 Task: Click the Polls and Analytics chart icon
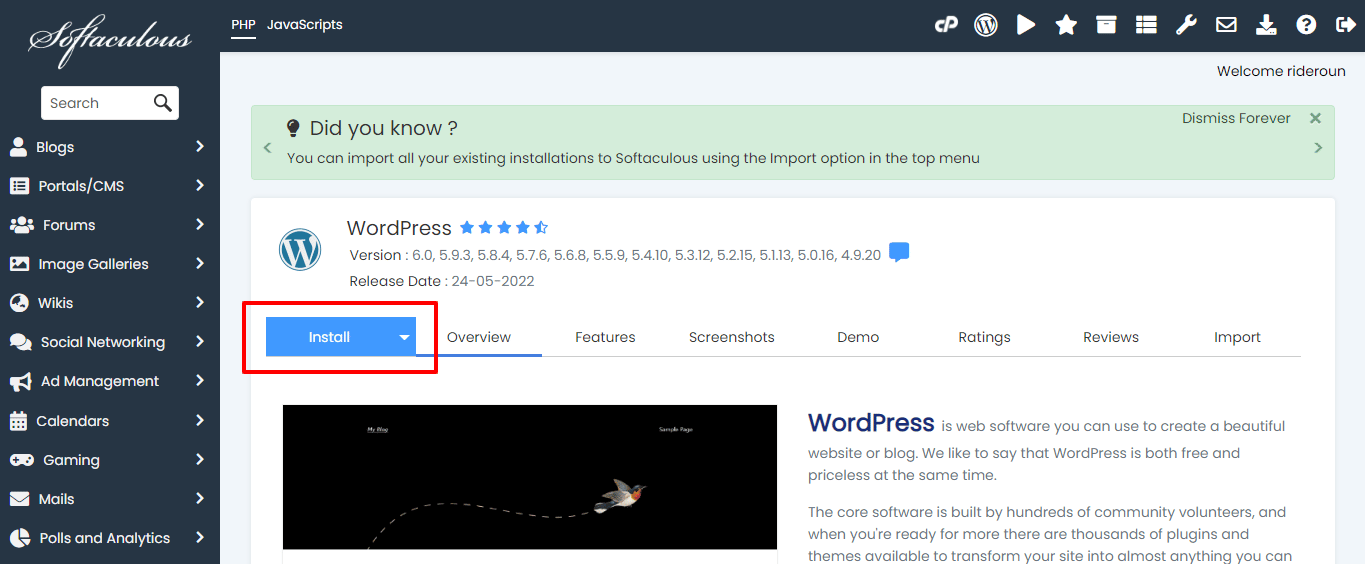coord(20,538)
